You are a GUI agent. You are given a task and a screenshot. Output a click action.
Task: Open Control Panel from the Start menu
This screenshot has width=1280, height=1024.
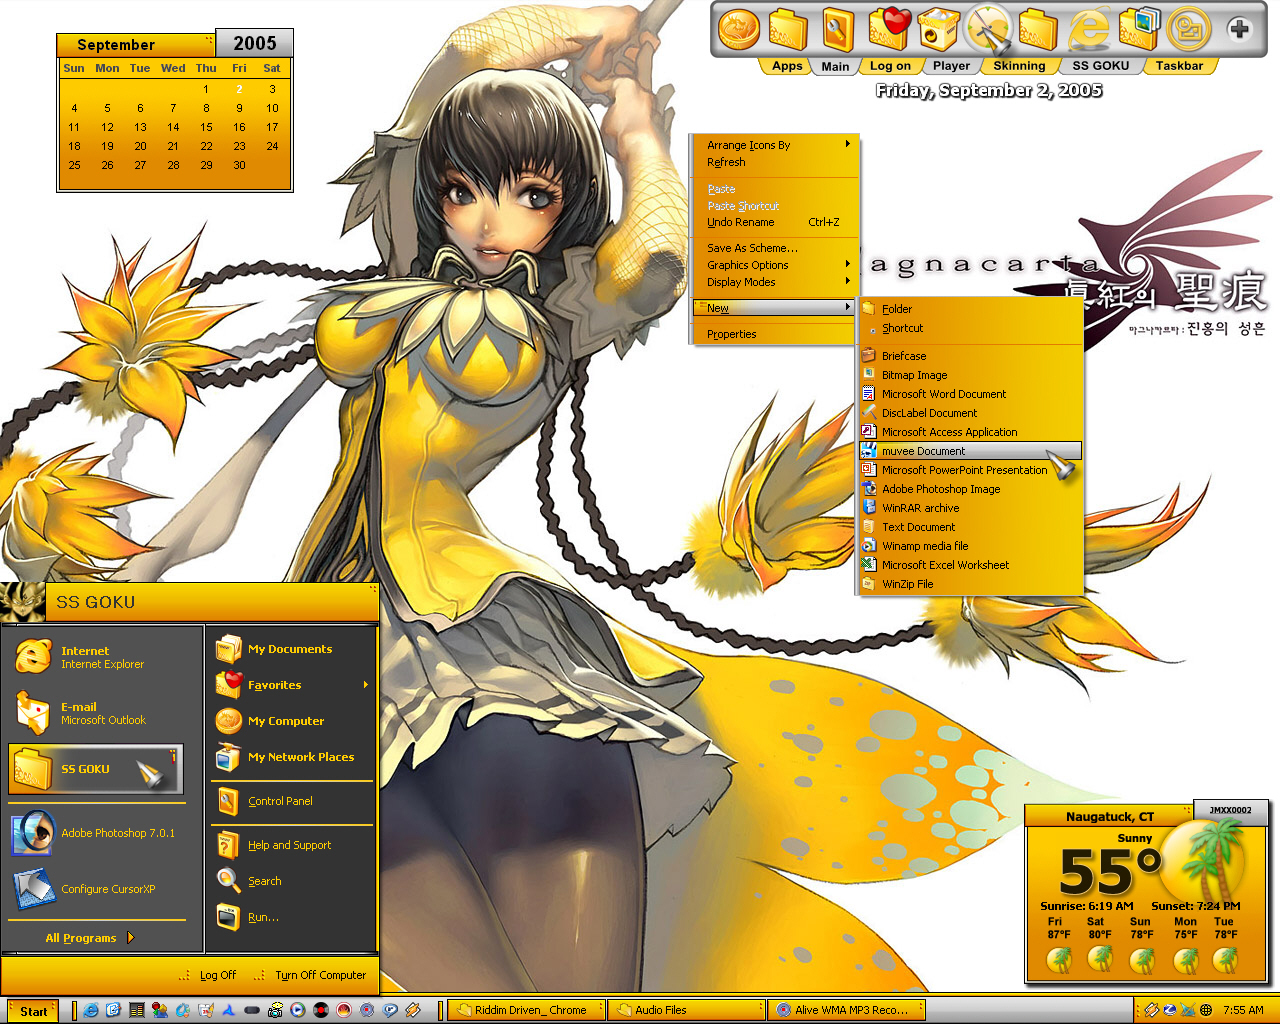(292, 801)
